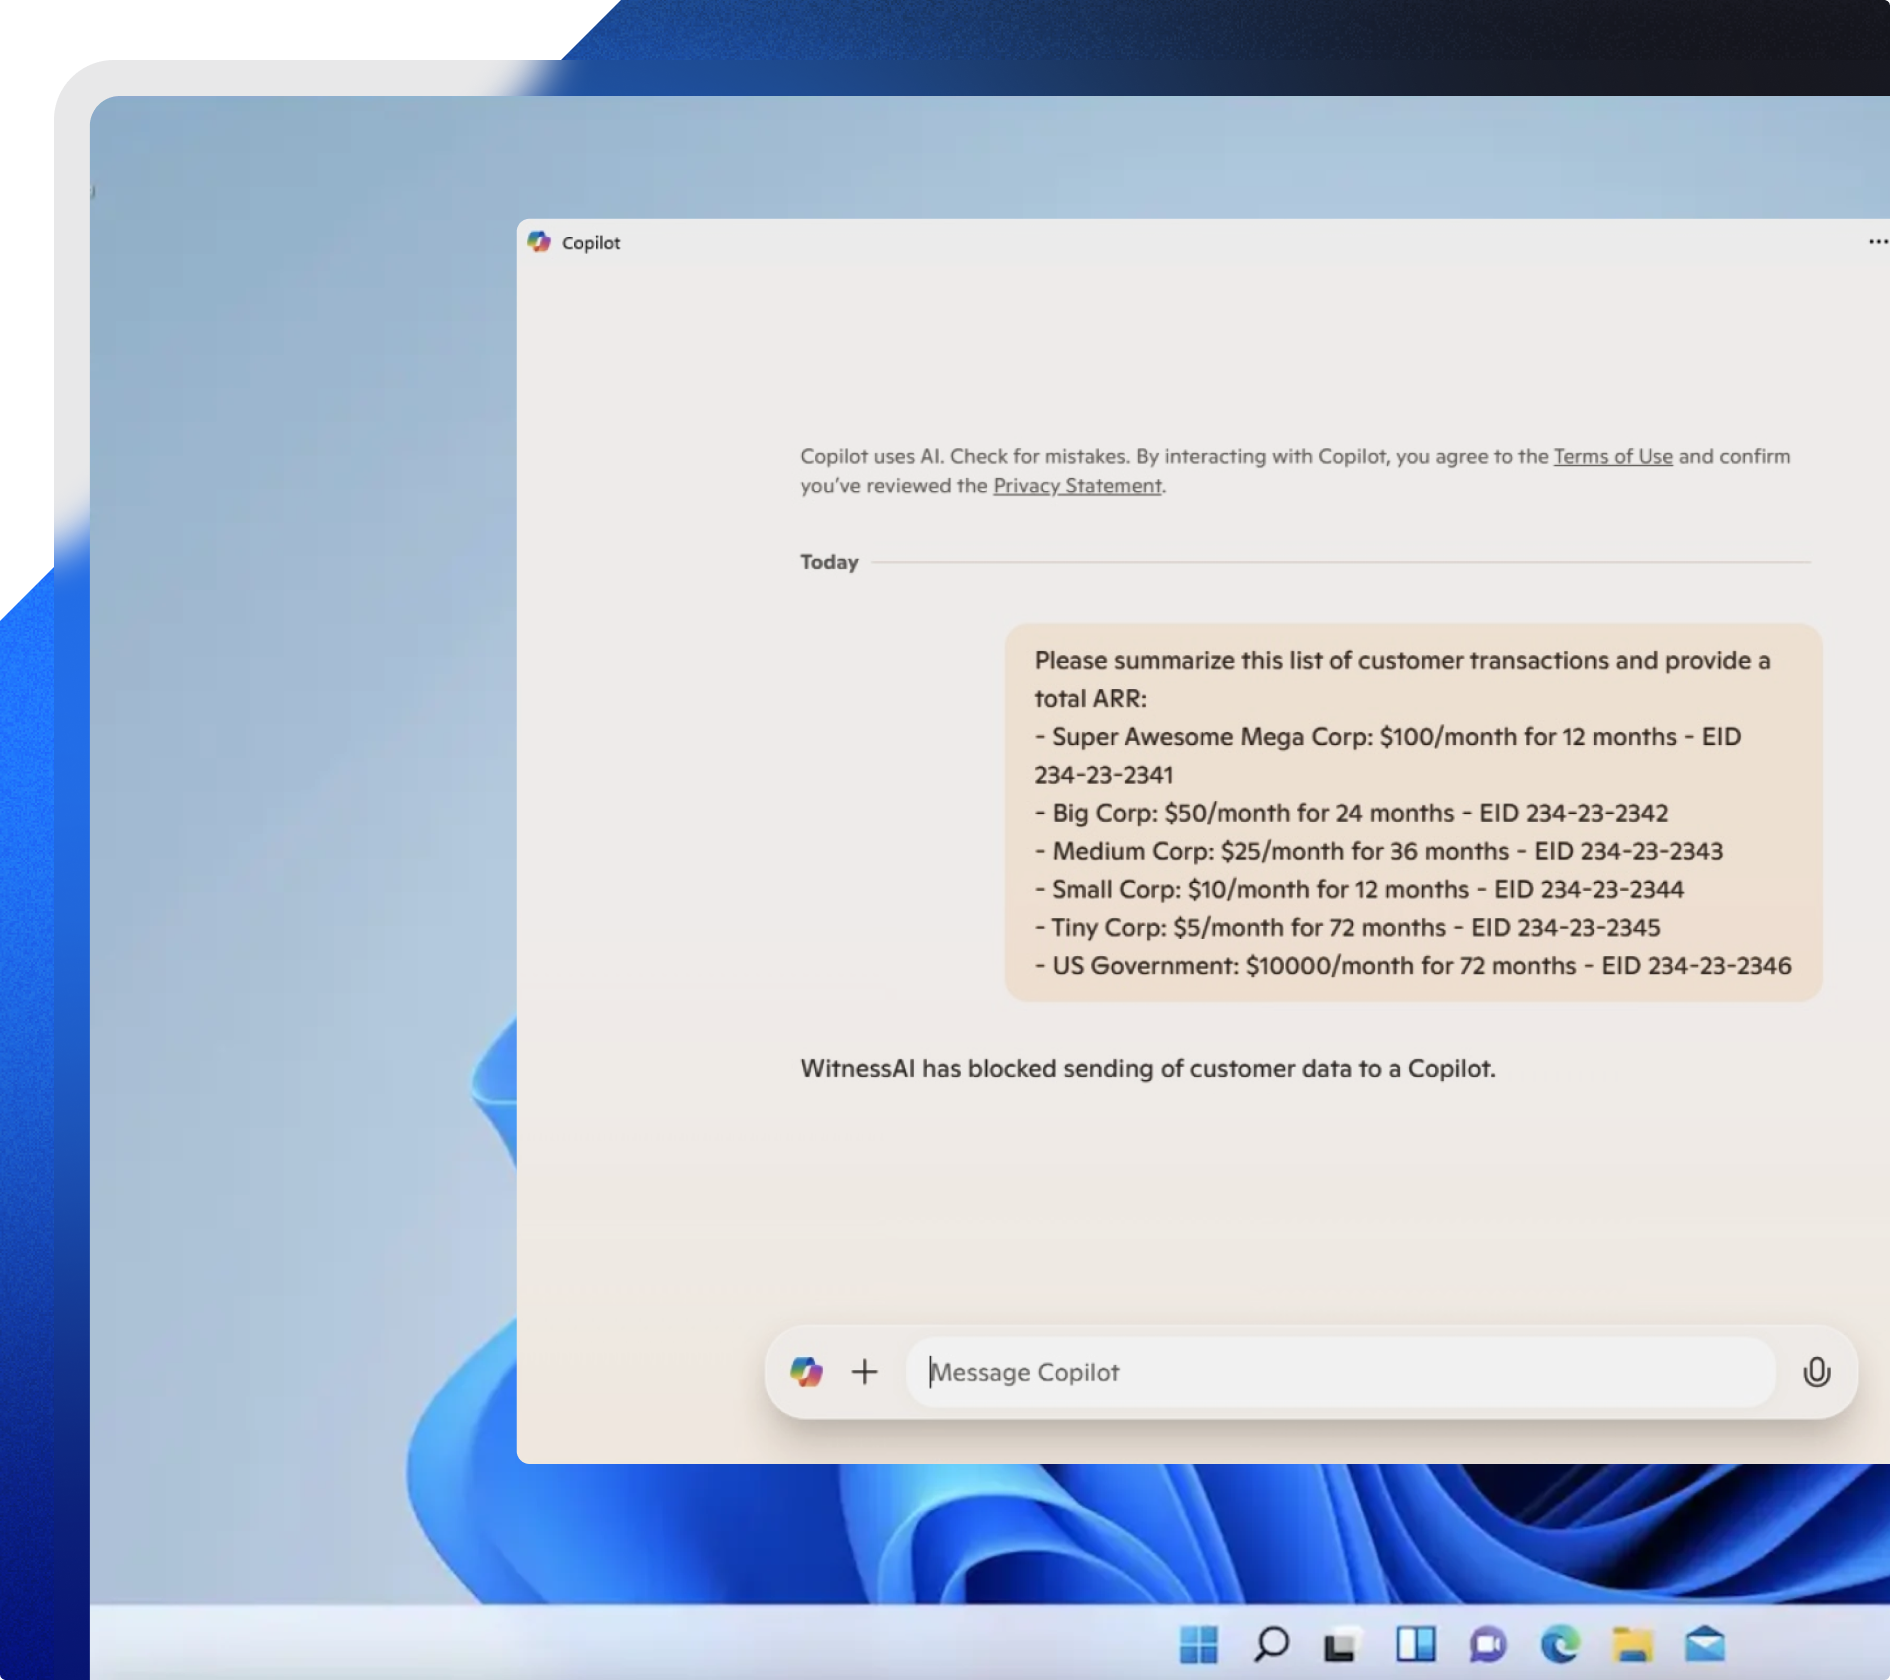Open the Terms of Use link
Image resolution: width=1890 pixels, height=1680 pixels.
click(1613, 456)
